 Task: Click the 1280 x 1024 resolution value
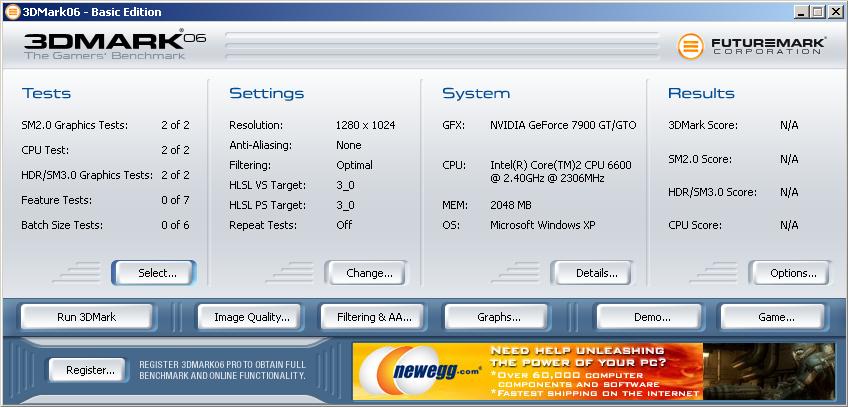366,125
